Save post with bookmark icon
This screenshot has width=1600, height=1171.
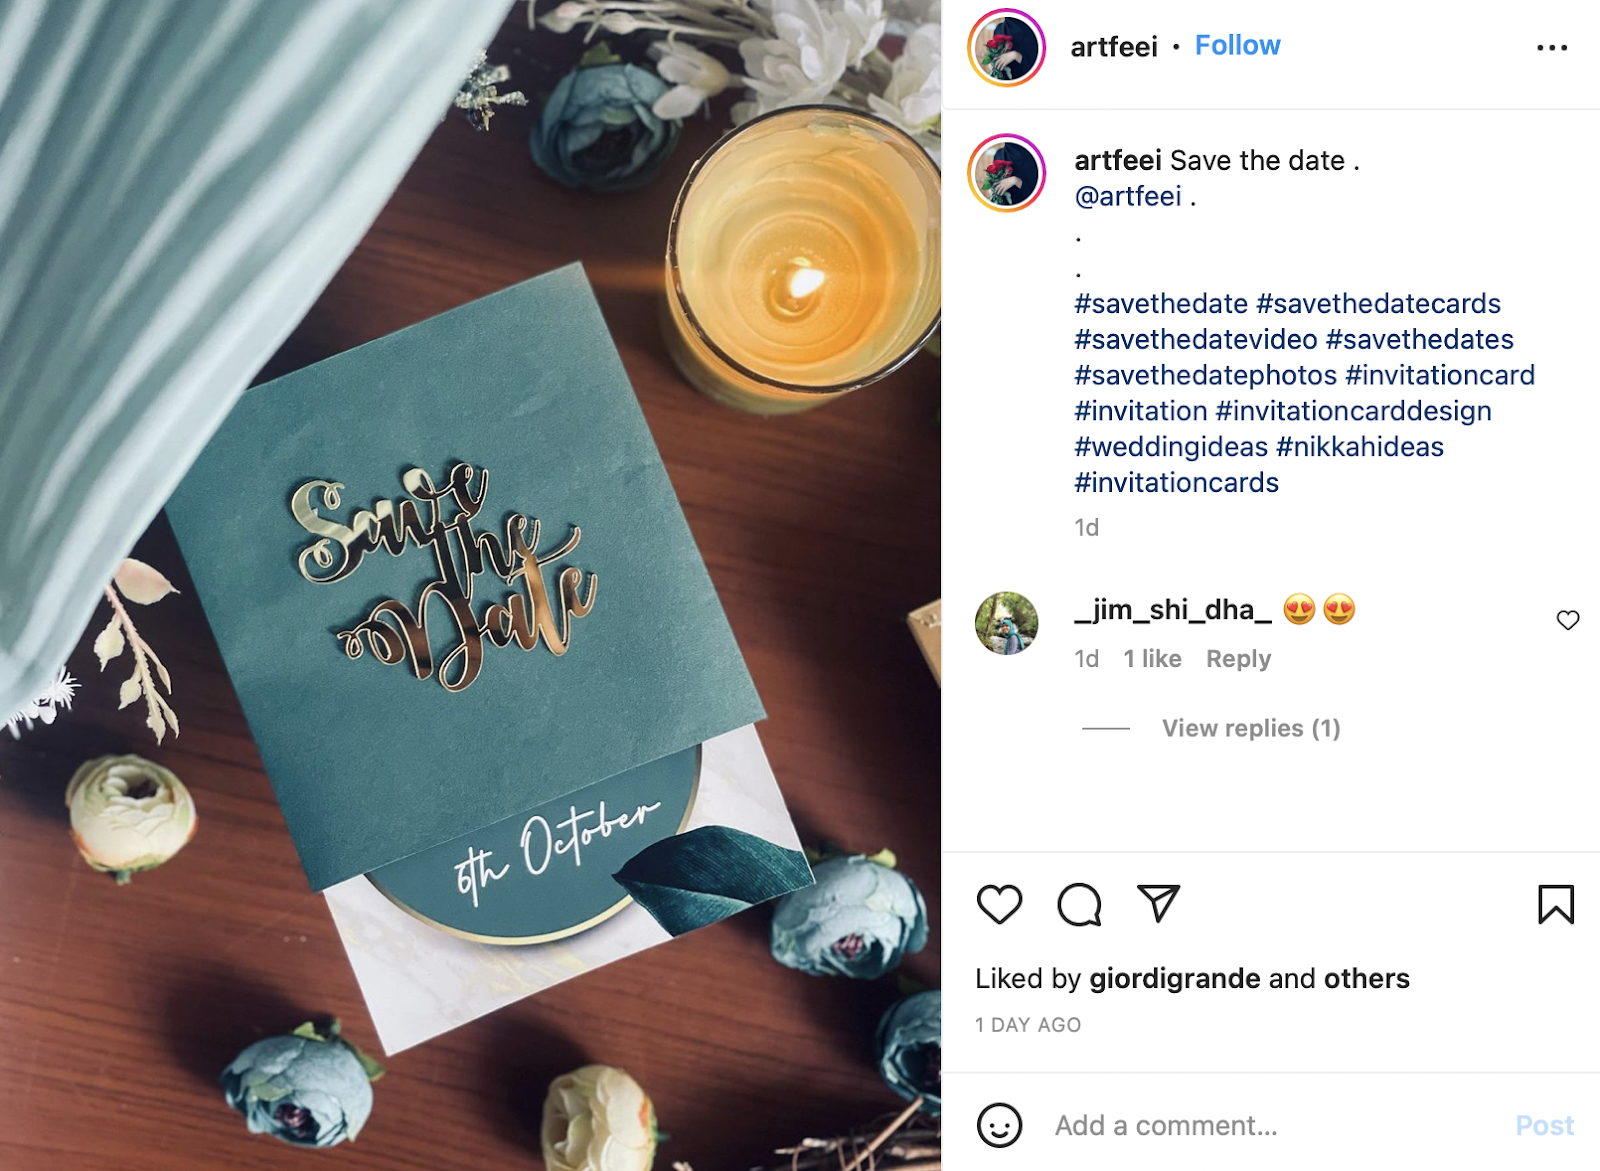pos(1556,904)
